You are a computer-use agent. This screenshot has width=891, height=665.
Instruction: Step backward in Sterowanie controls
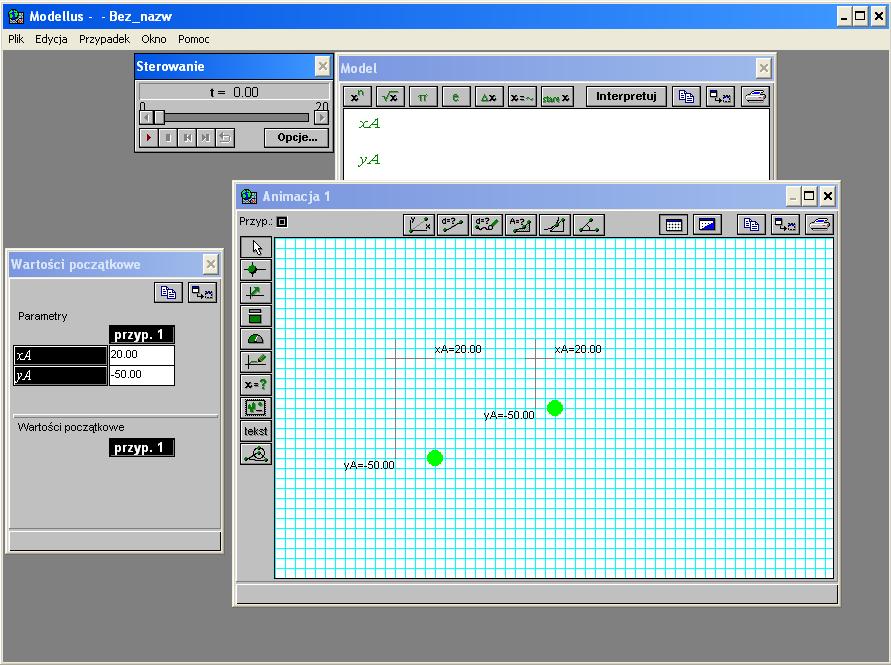(186, 138)
